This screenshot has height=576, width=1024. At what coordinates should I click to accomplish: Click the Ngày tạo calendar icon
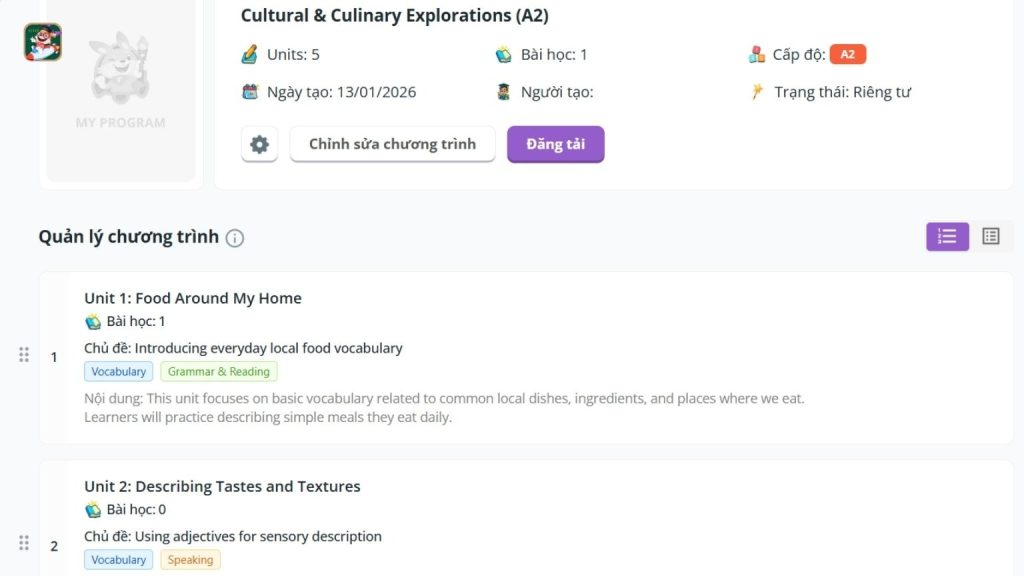coord(250,92)
